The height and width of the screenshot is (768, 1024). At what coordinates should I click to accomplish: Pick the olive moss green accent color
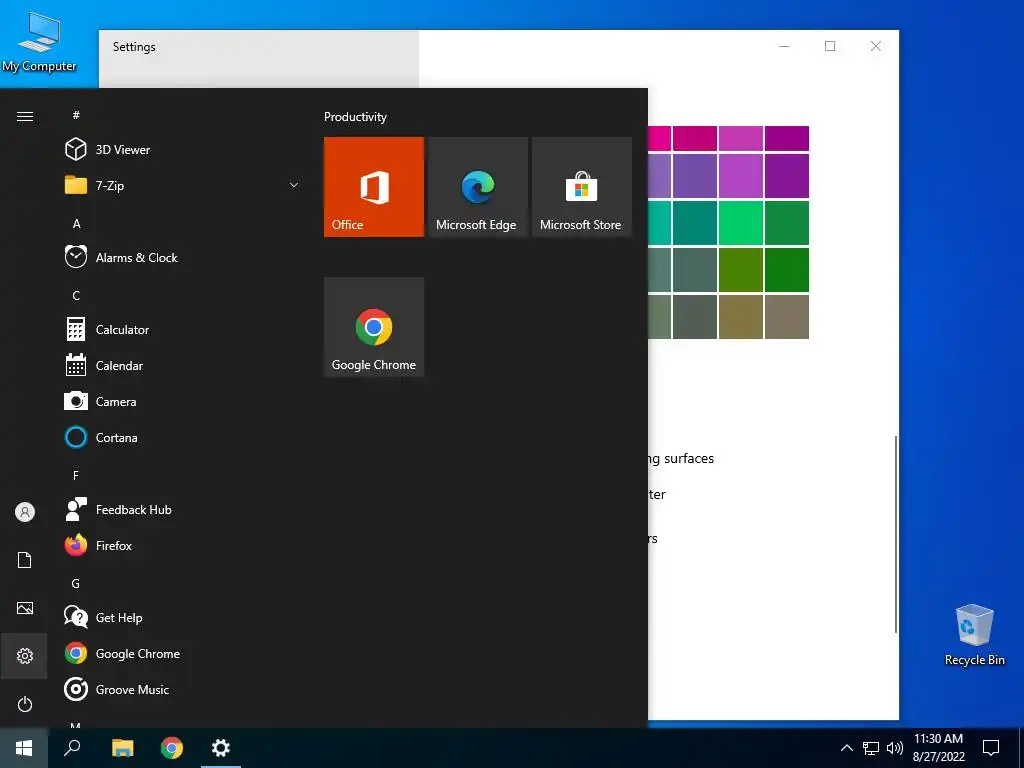[741, 270]
